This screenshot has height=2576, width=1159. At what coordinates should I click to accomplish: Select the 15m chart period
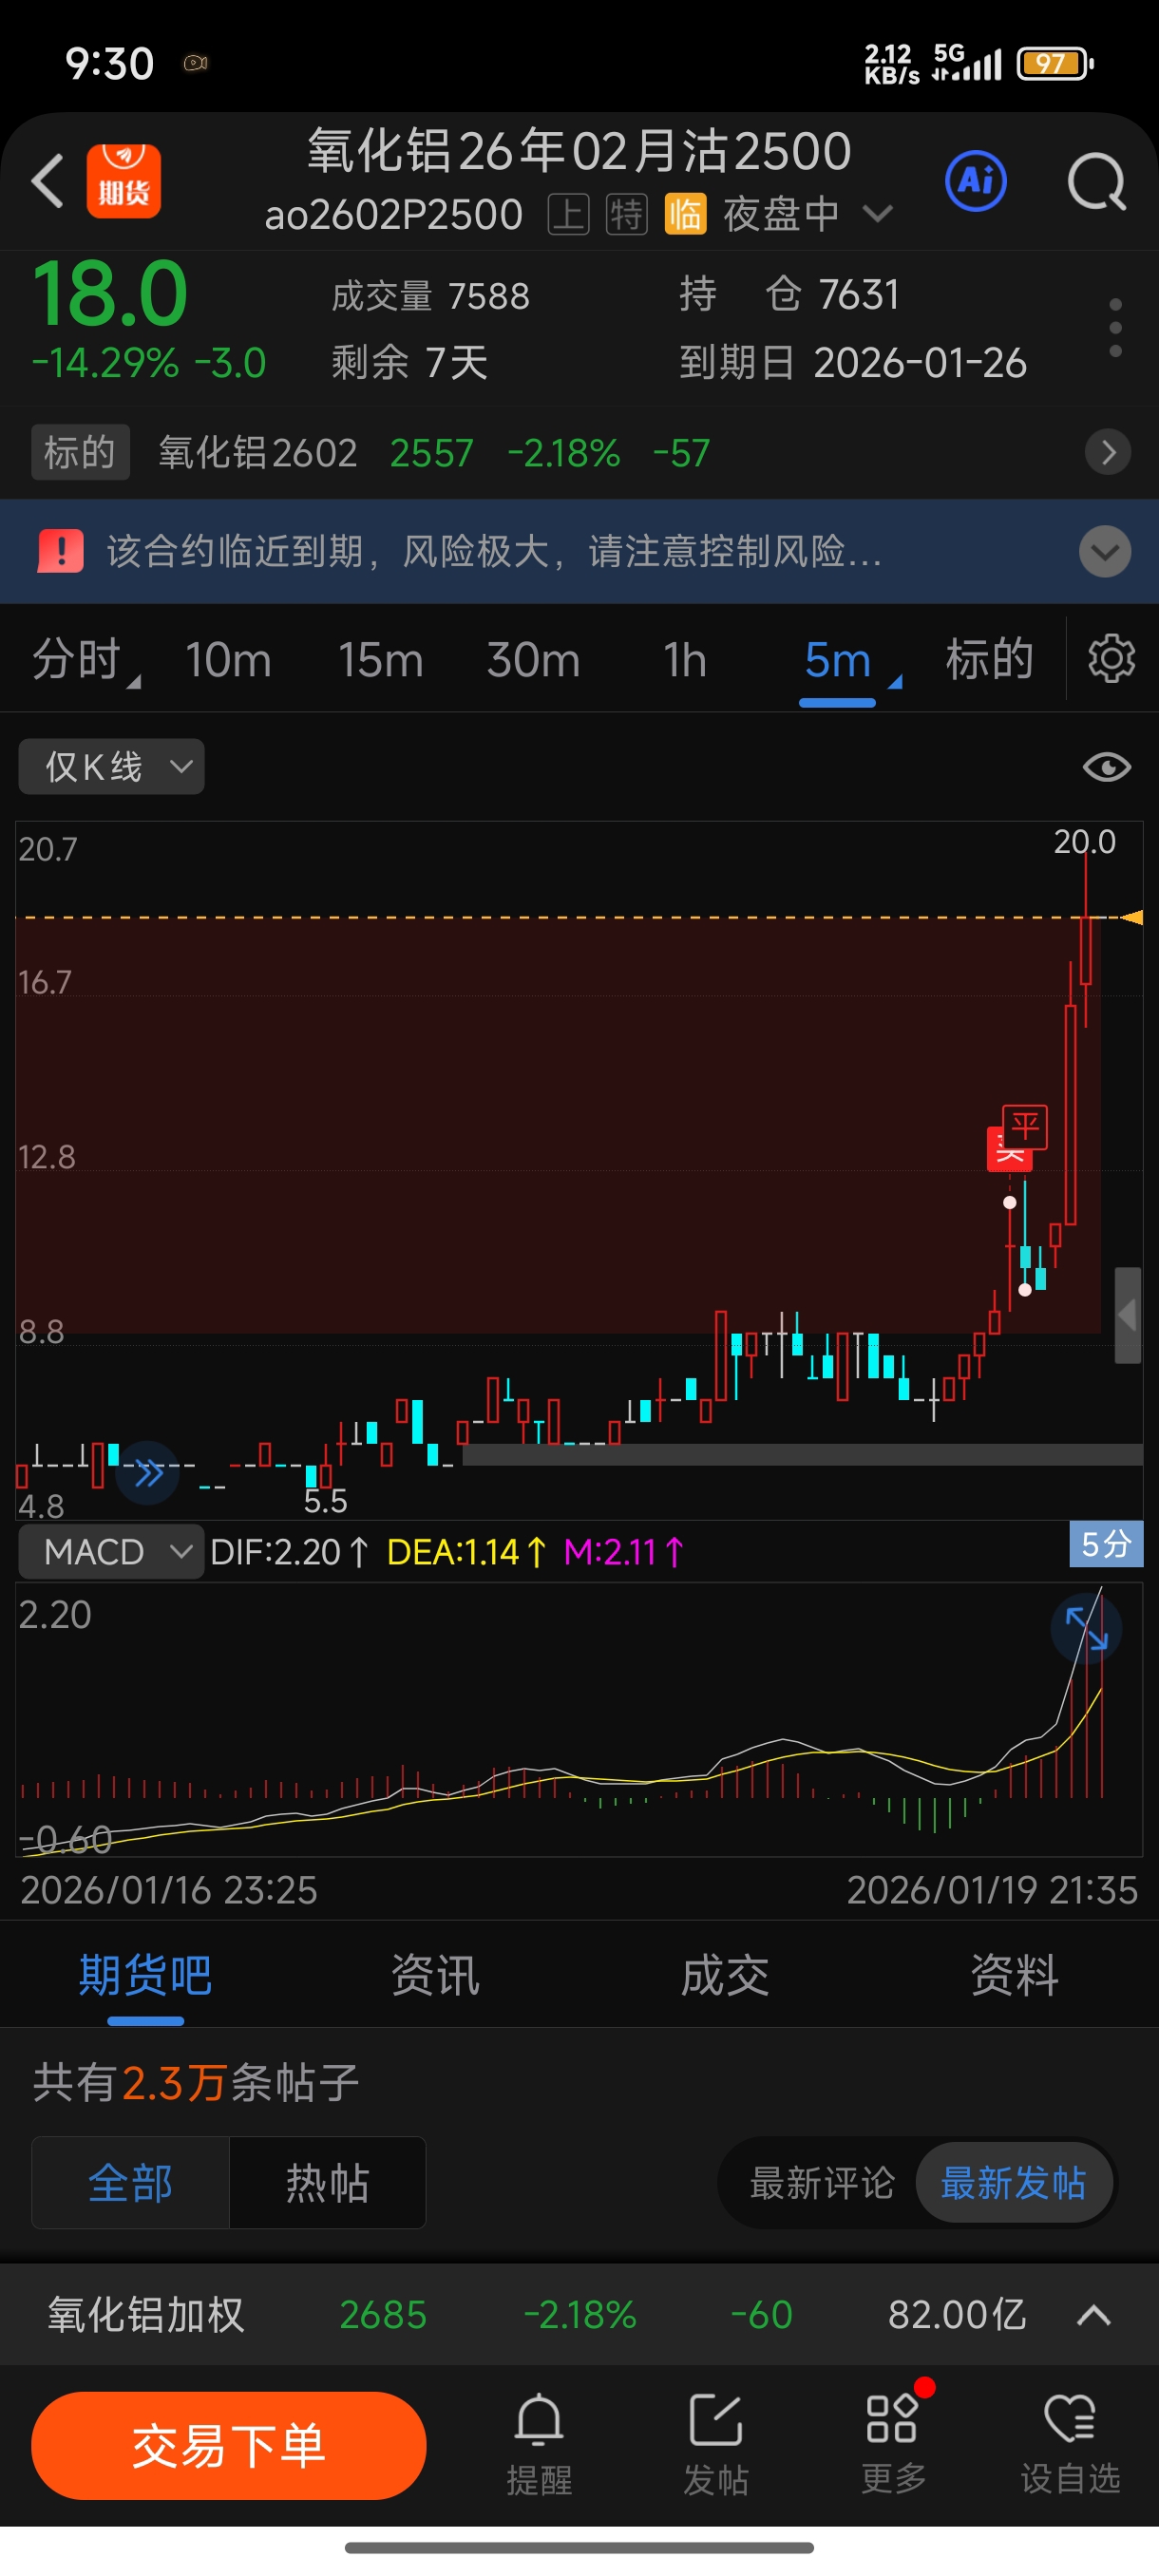pos(380,660)
